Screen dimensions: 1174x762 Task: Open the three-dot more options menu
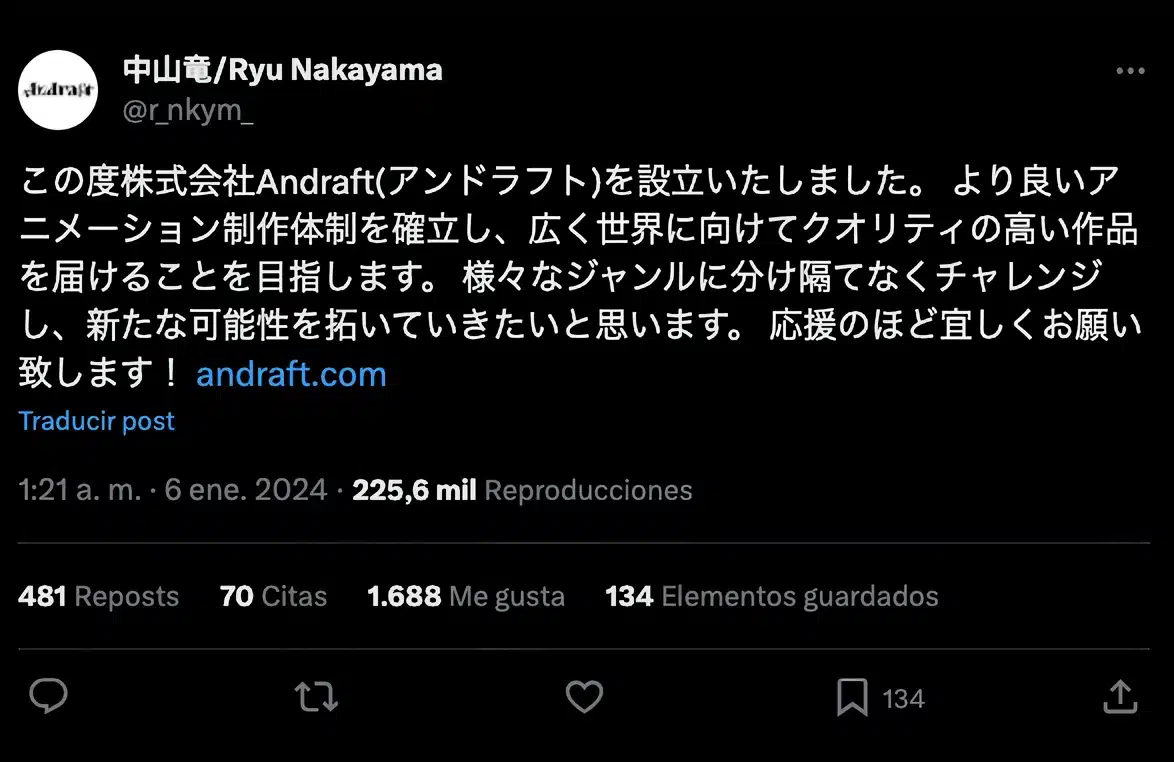click(x=1130, y=71)
